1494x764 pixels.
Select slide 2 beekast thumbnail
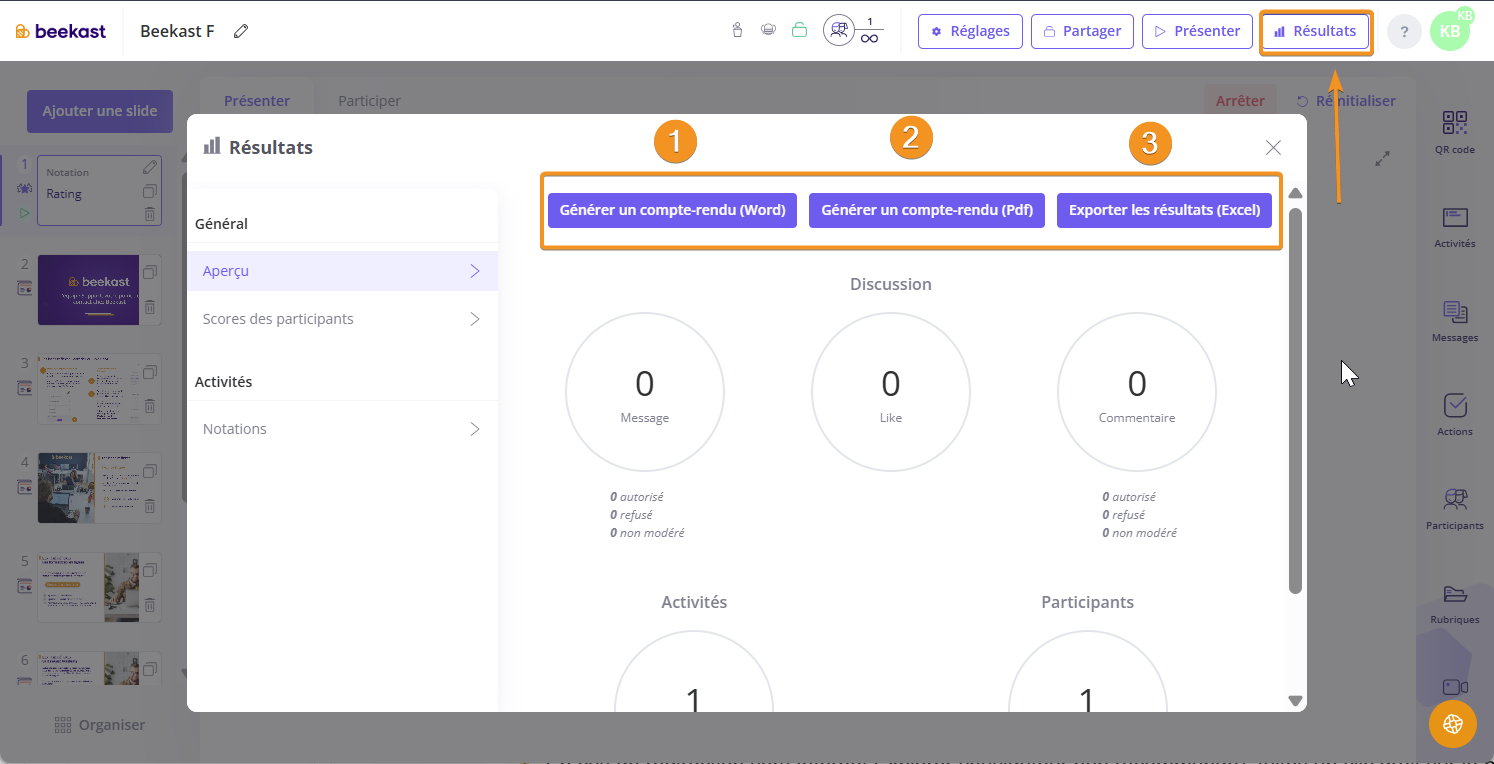[x=89, y=289]
